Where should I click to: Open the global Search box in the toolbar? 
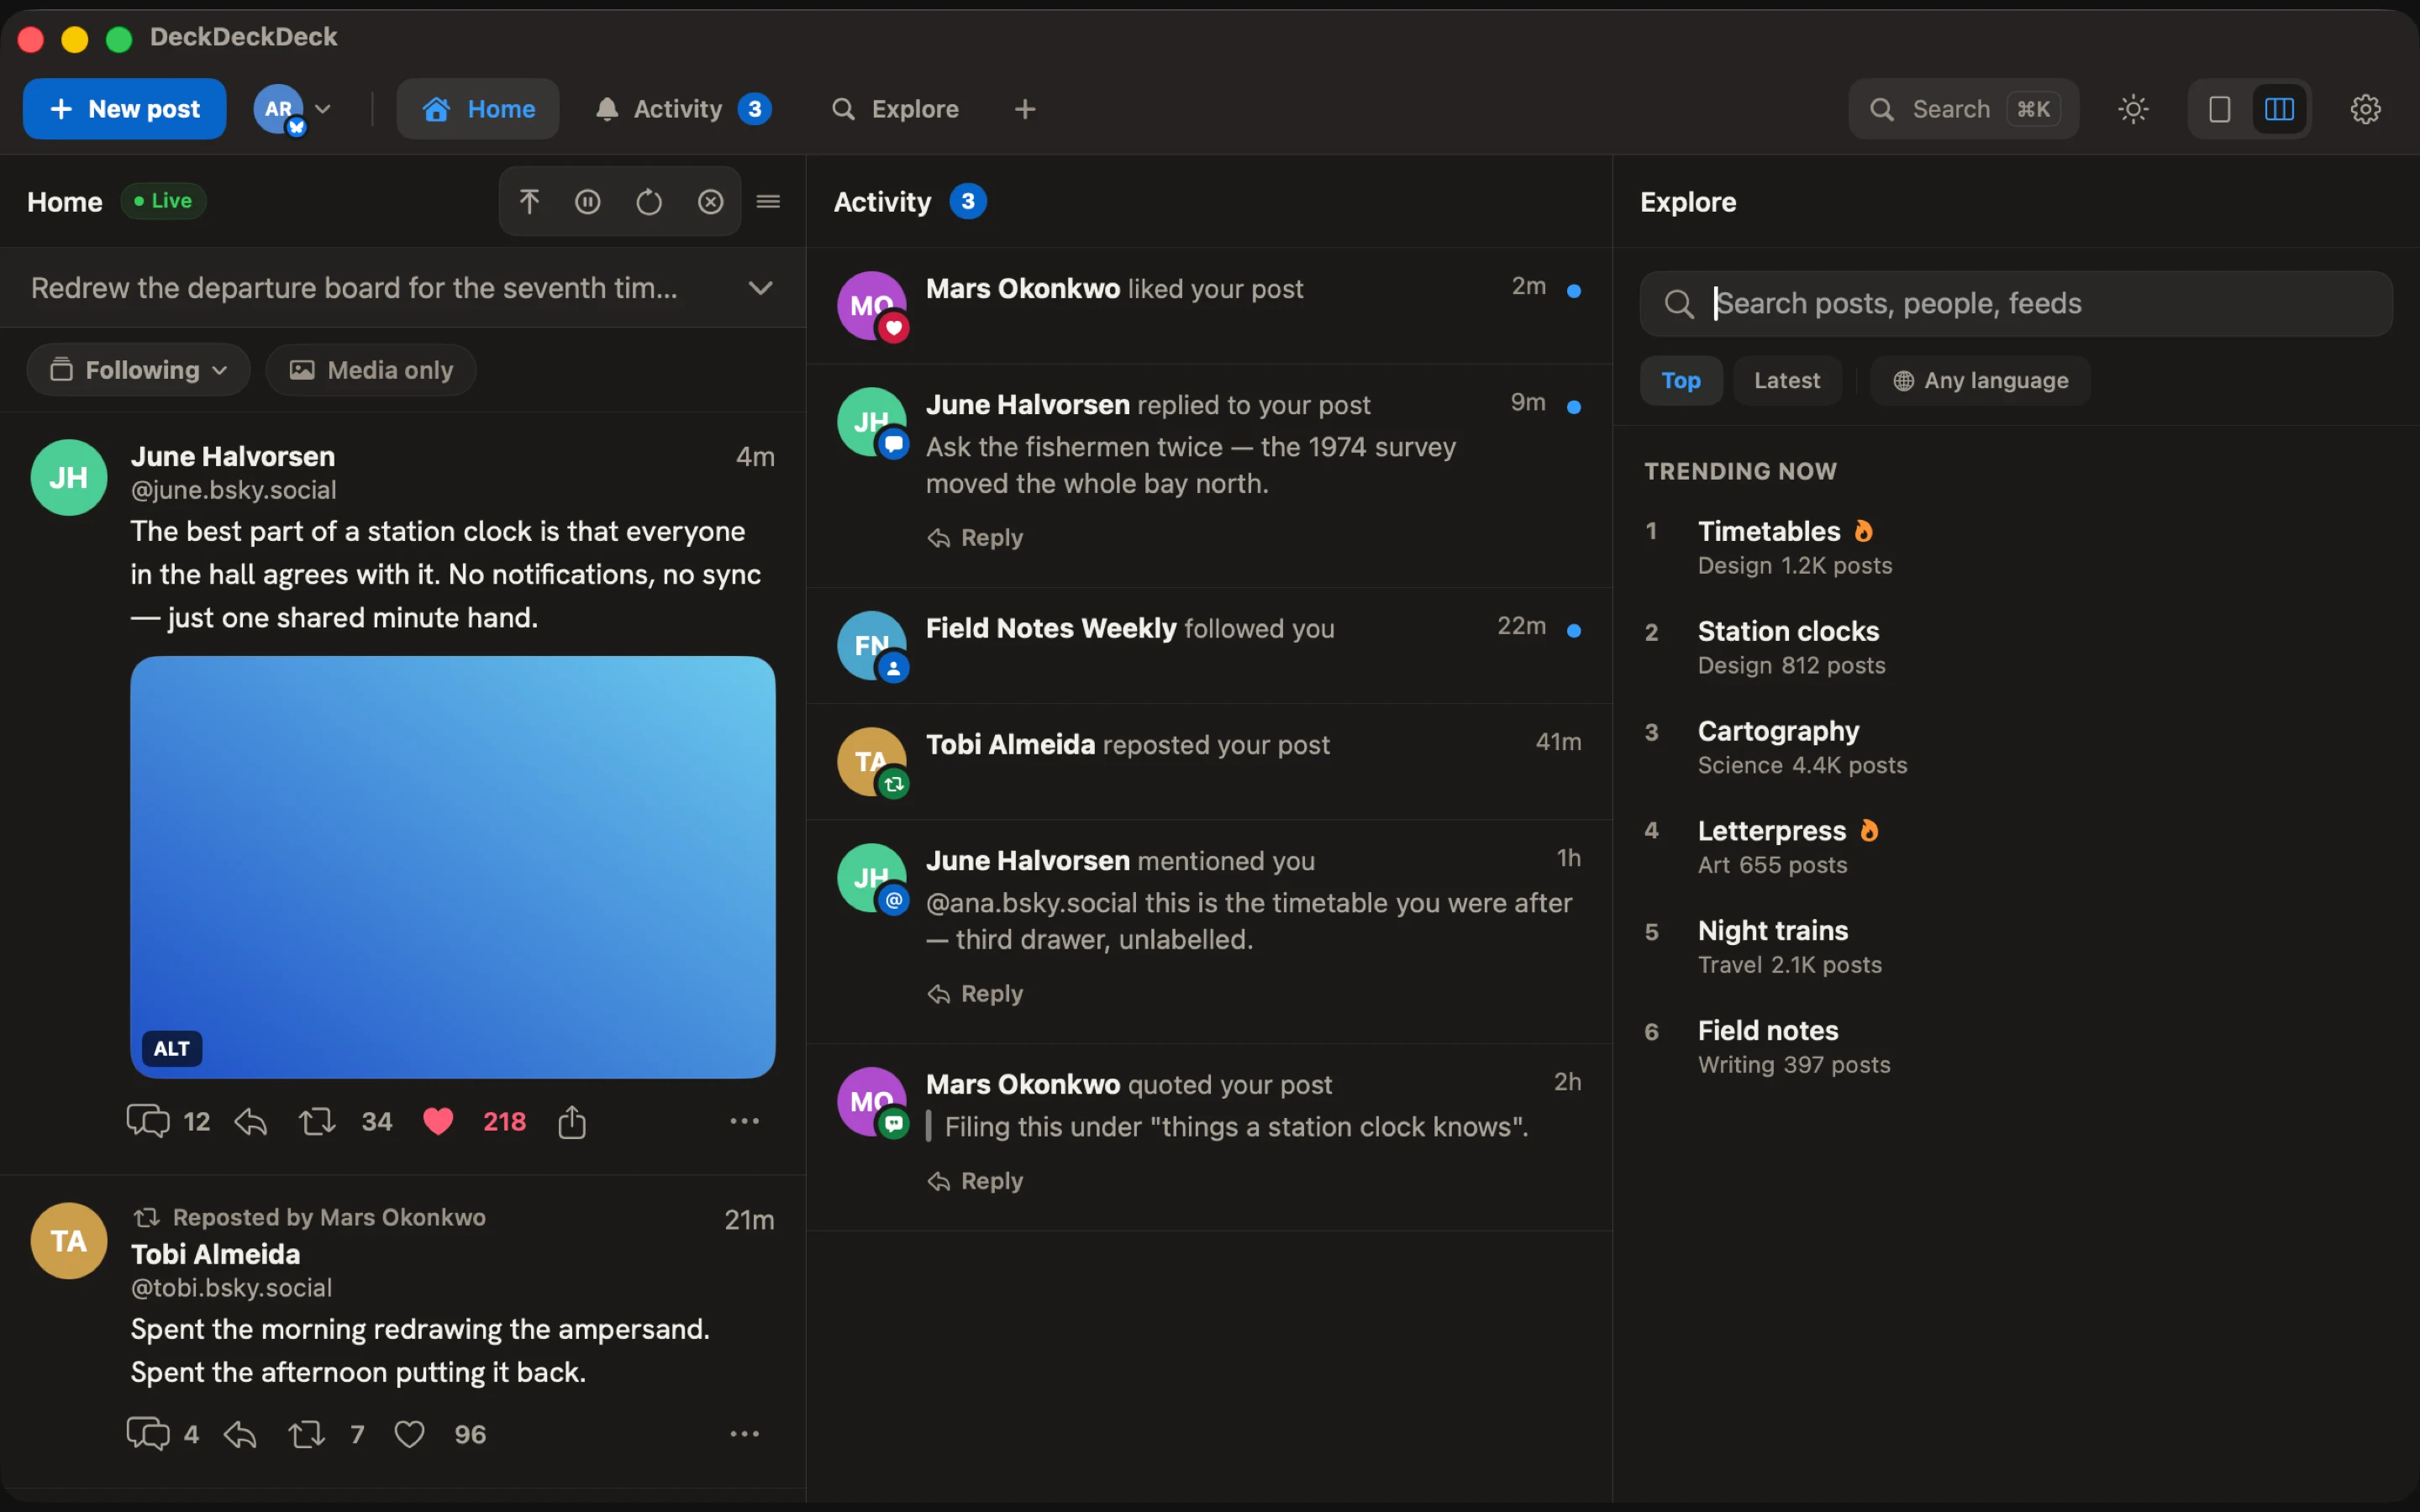point(1963,109)
